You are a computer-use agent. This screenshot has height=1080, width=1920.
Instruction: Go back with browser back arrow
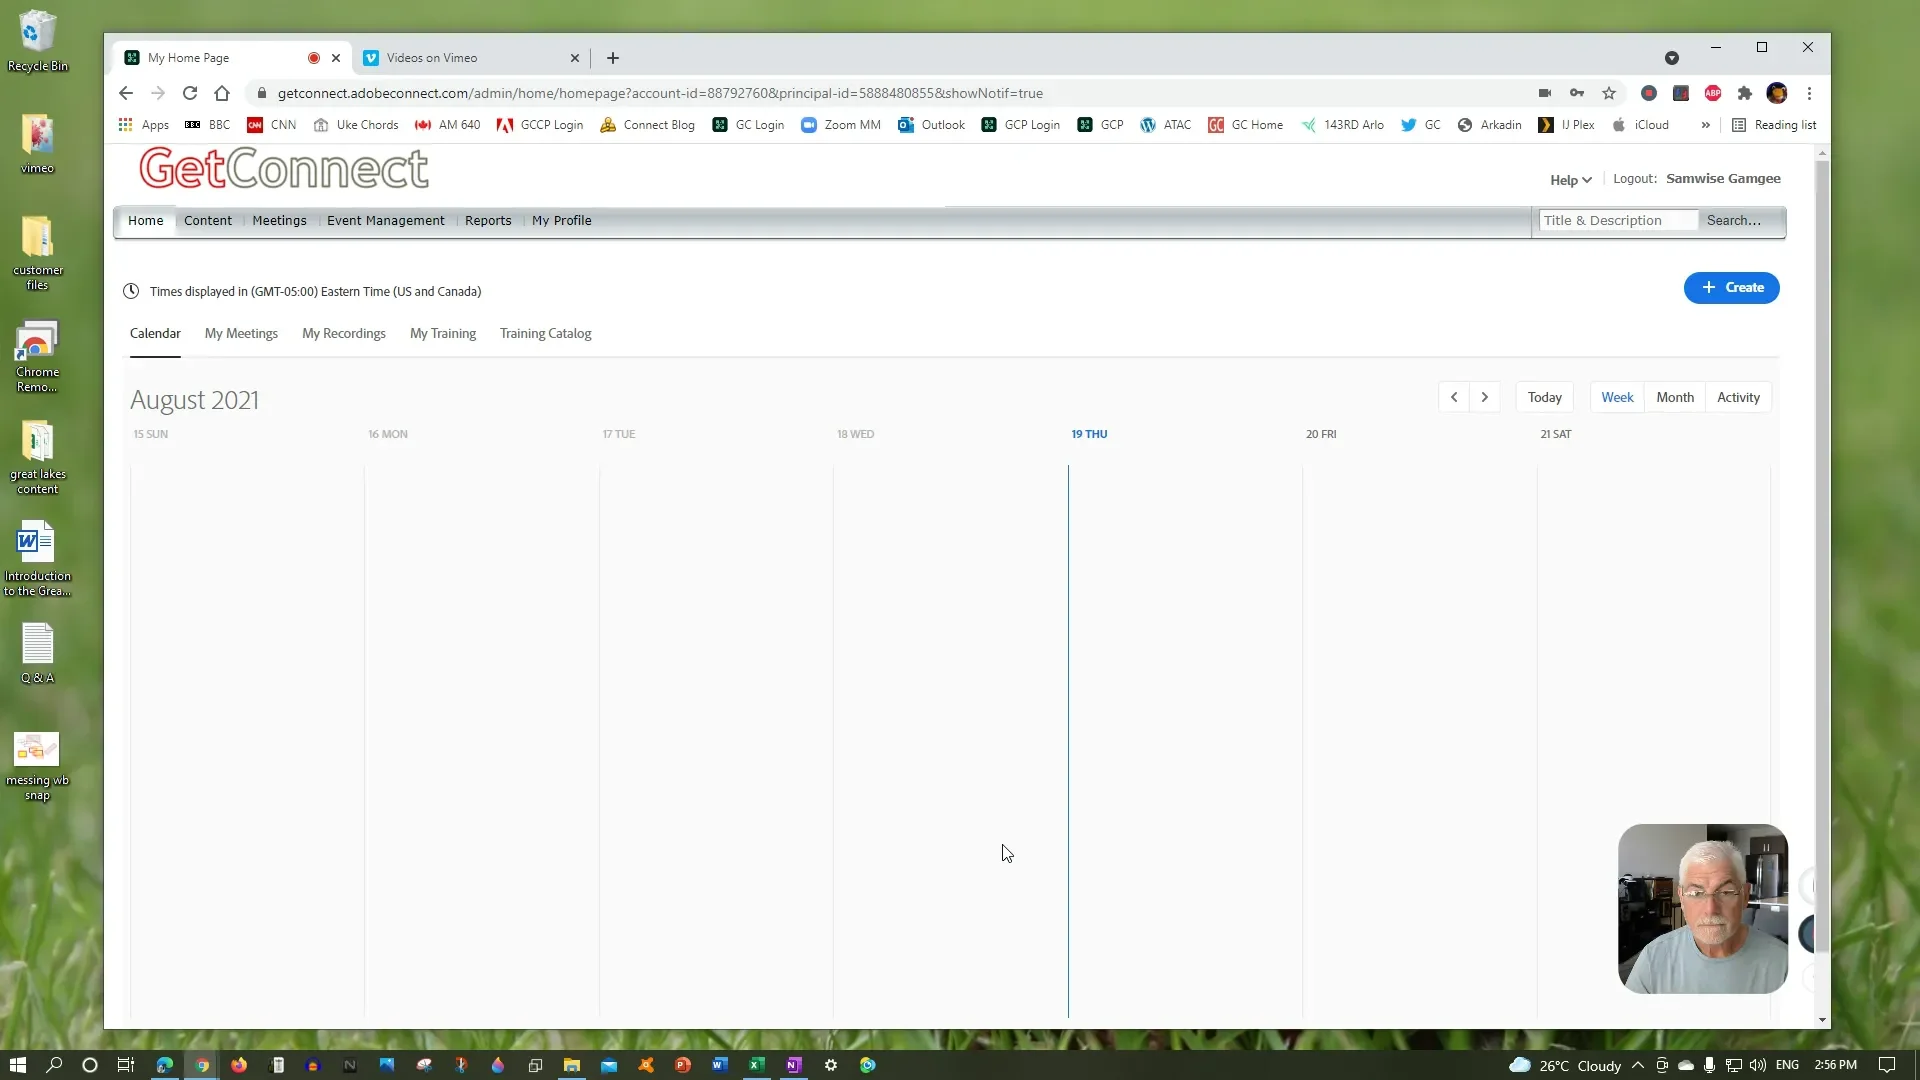pos(126,93)
